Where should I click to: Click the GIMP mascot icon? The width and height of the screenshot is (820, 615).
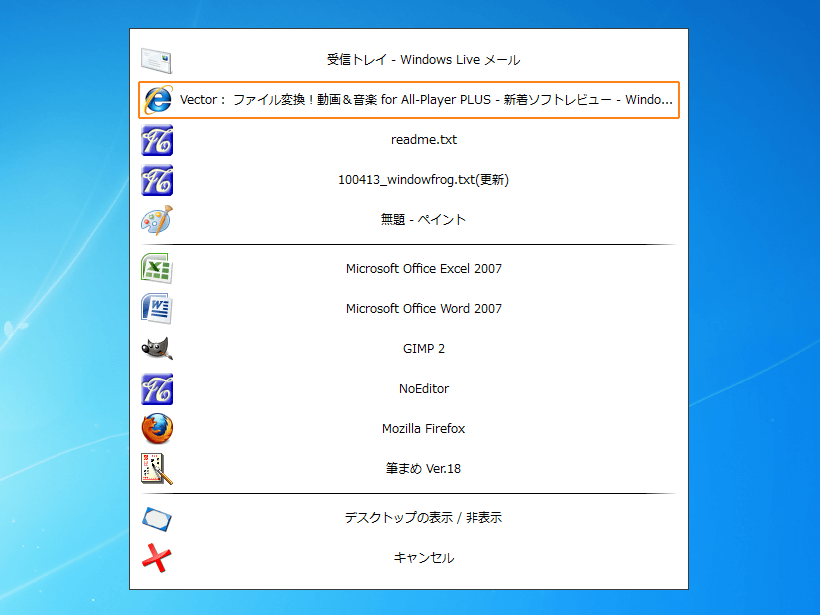tap(157, 349)
